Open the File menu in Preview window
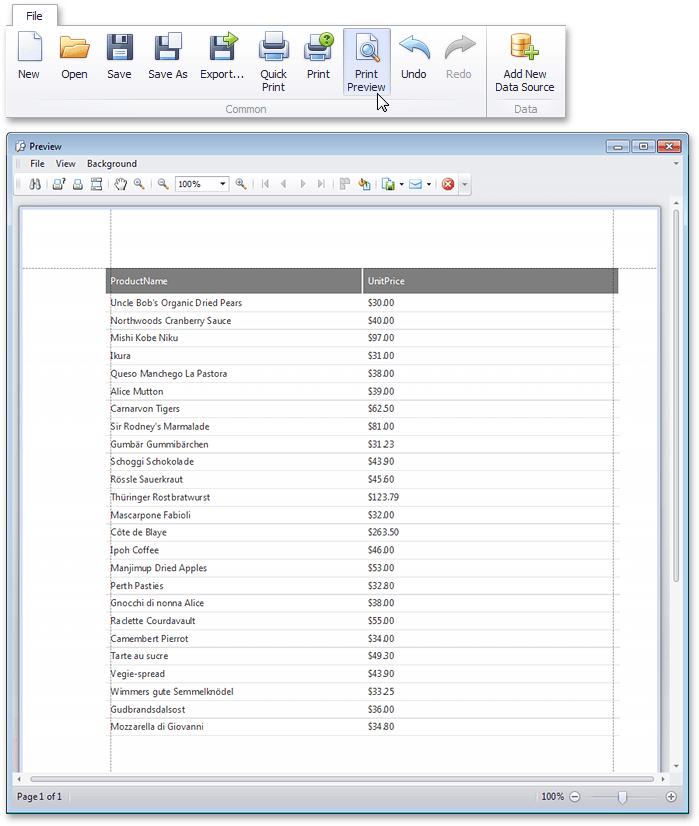The height and width of the screenshot is (826, 699). [37, 164]
